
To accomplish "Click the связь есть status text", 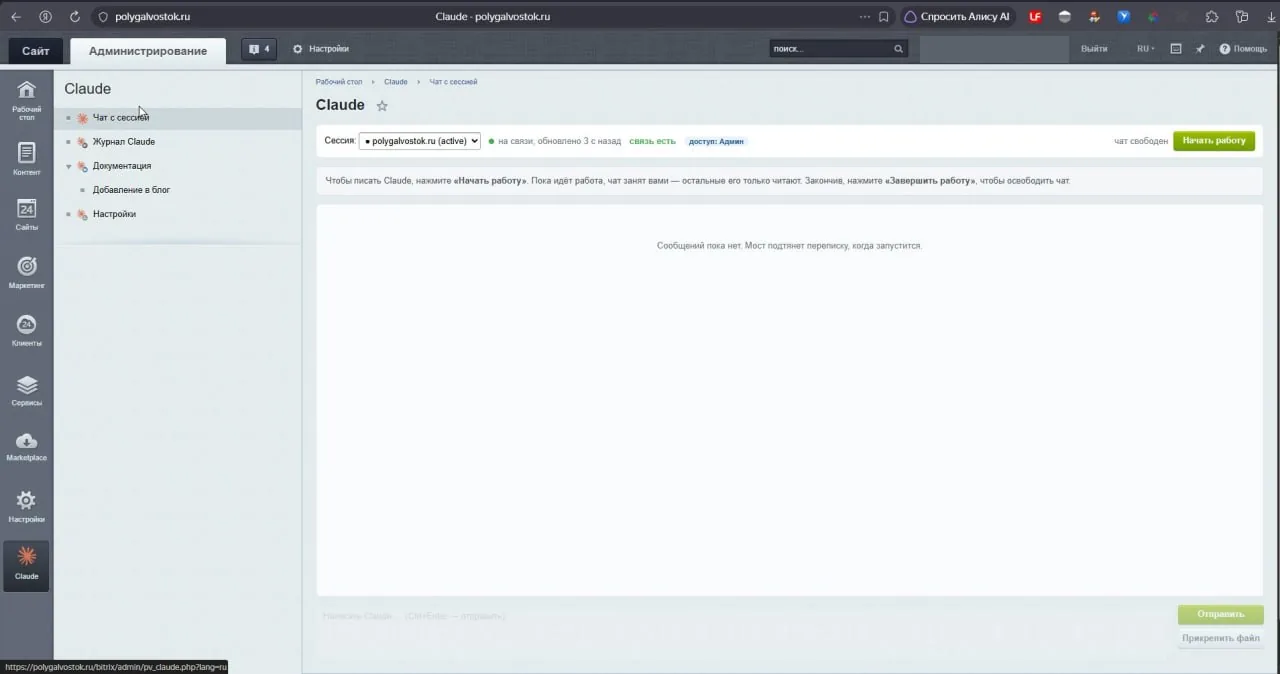I will pyautogui.click(x=652, y=142).
